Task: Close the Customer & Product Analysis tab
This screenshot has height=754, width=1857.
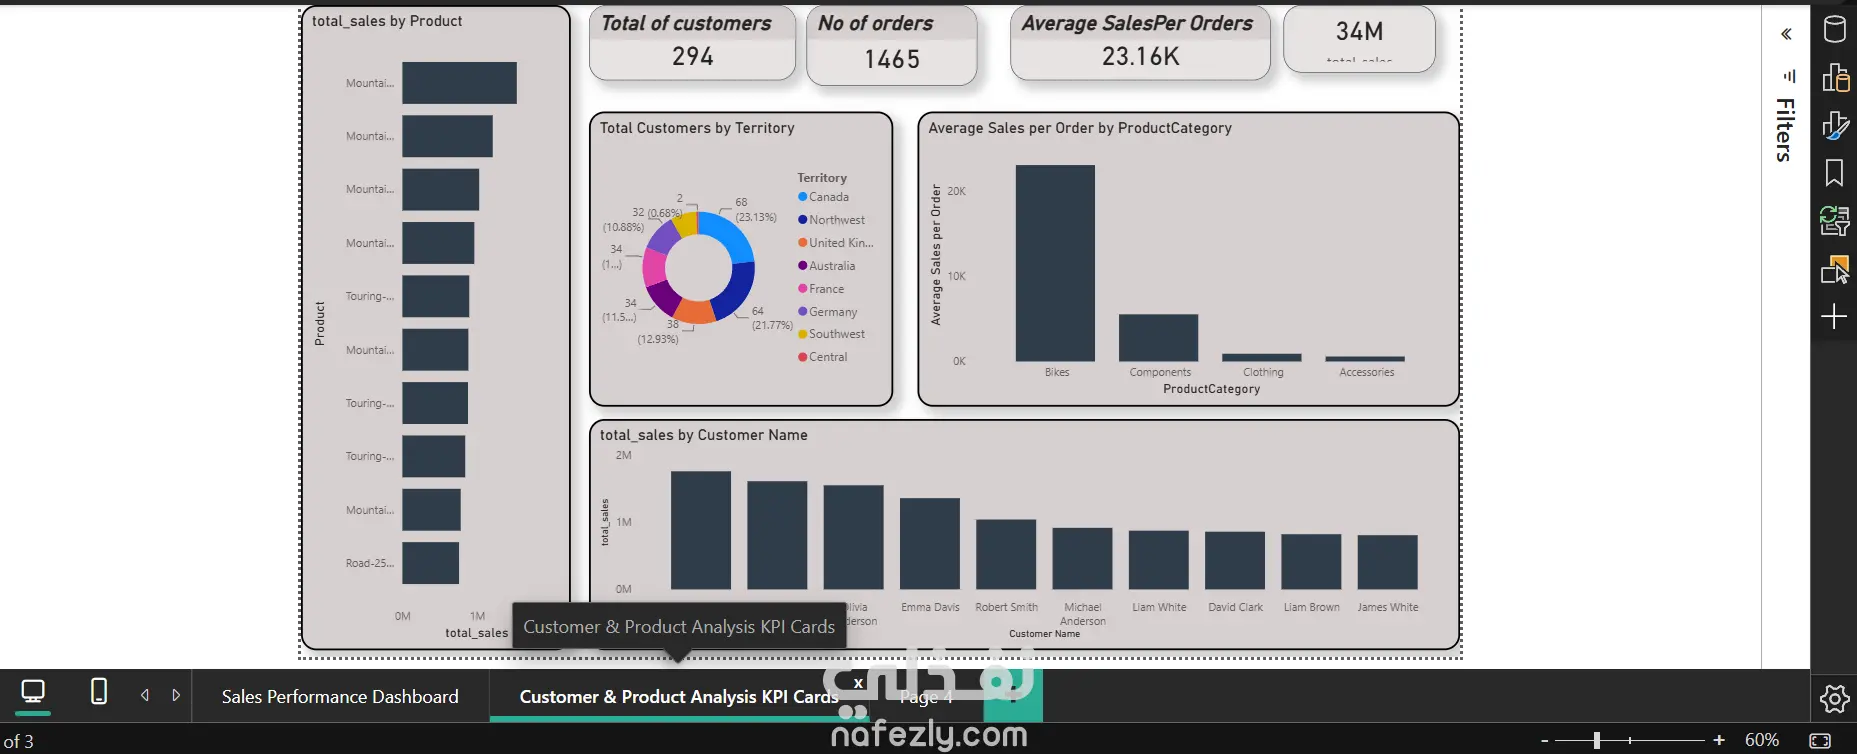Action: click(x=858, y=683)
